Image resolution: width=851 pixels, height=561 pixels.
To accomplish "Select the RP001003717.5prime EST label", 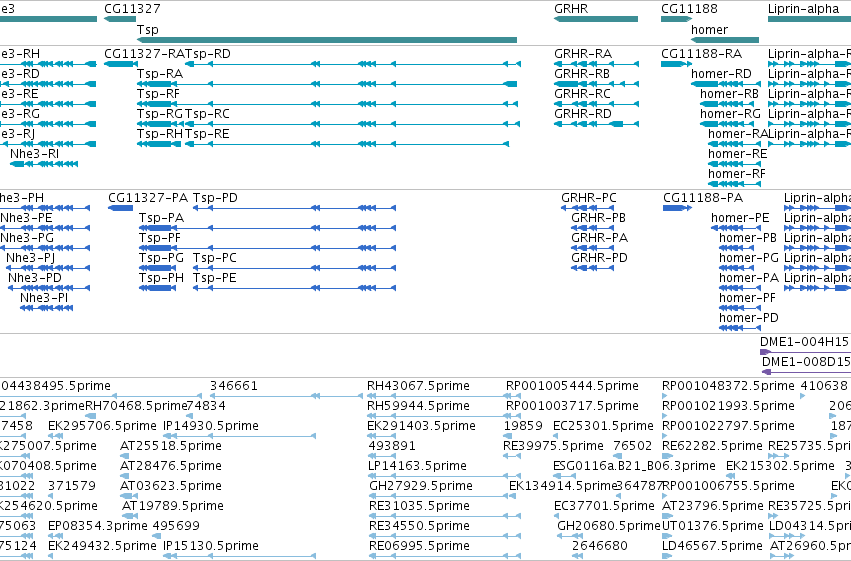I will [572, 406].
